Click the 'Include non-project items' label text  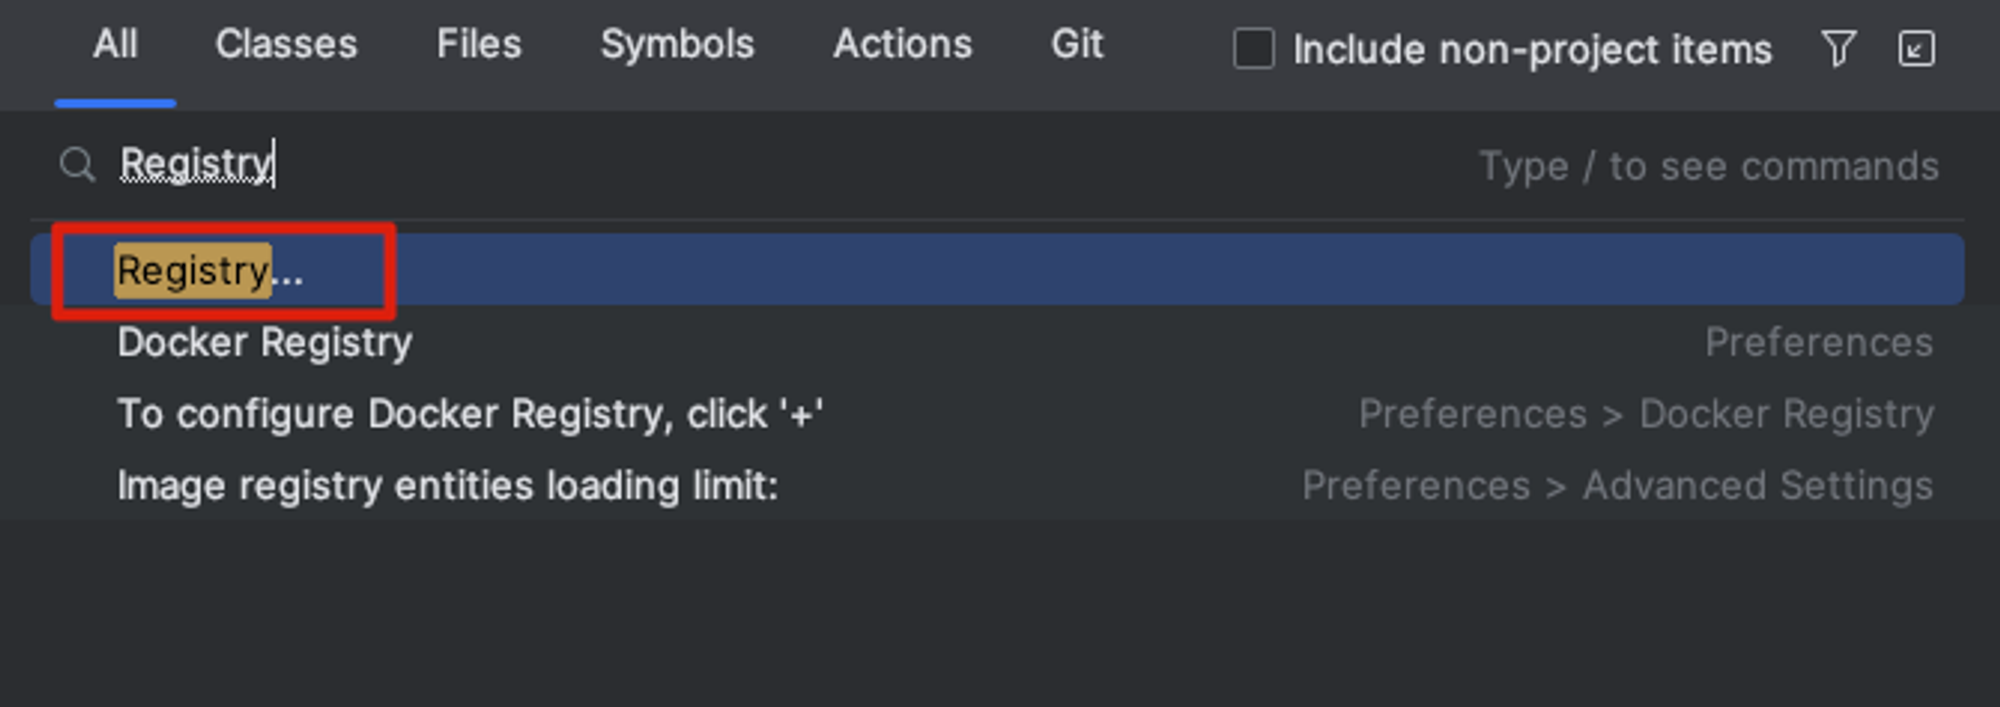[x=1532, y=49]
